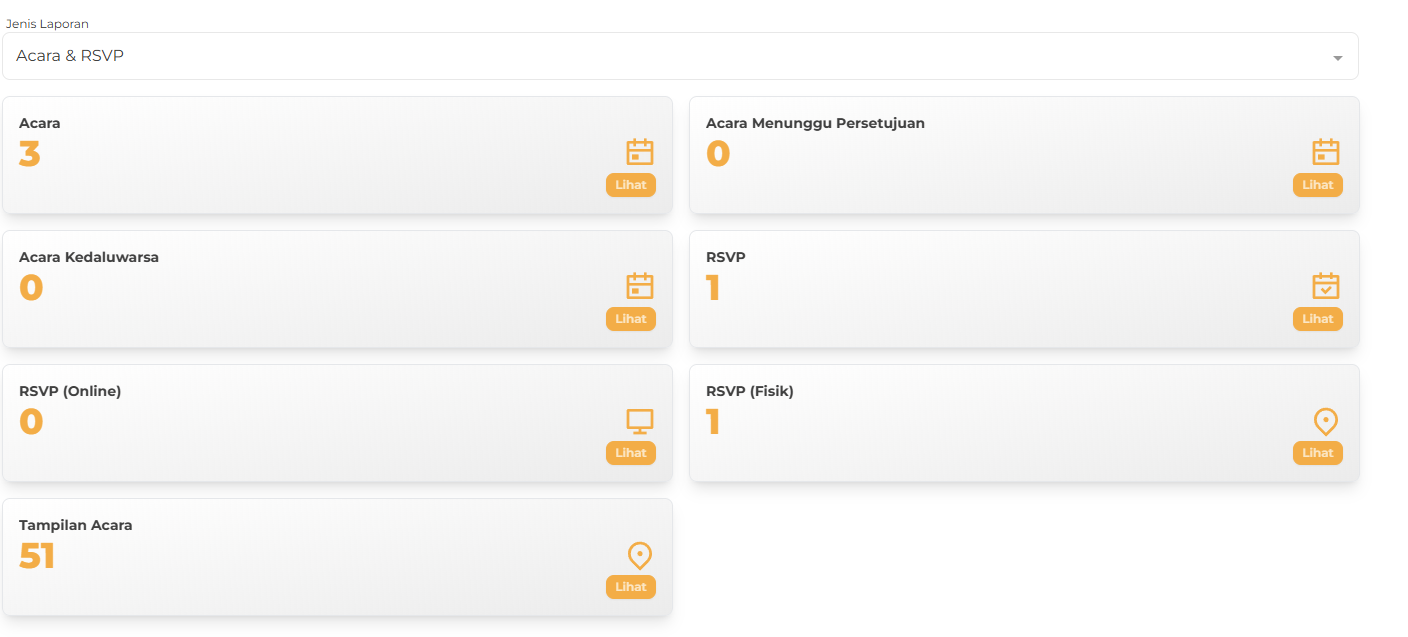Image resolution: width=1408 pixels, height=637 pixels.
Task: Click the RSVP (Fisik) card title
Action: pyautogui.click(x=749, y=391)
